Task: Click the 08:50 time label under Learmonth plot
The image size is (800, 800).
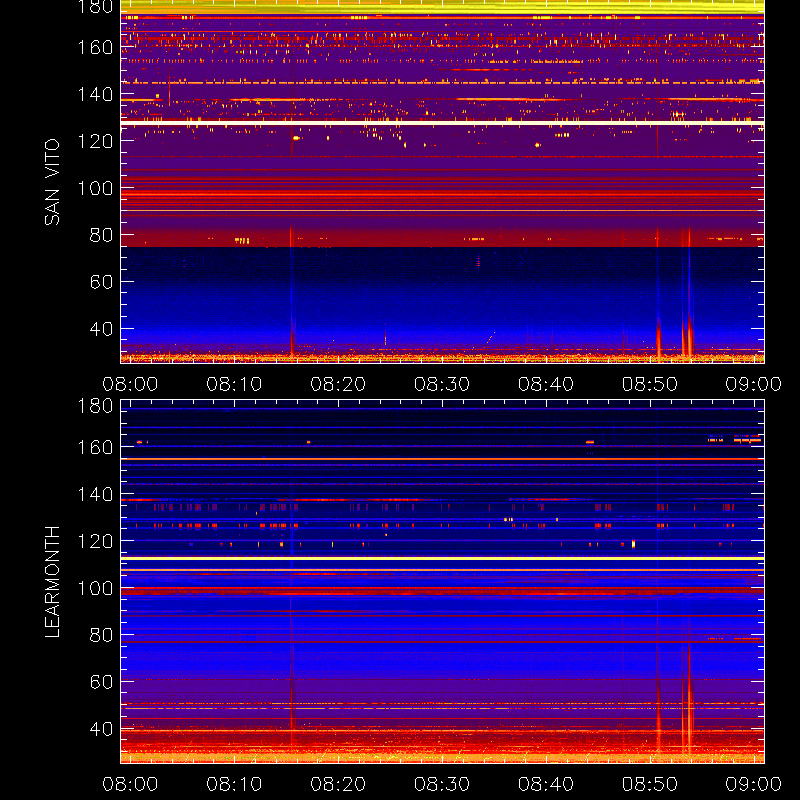Action: pos(649,784)
